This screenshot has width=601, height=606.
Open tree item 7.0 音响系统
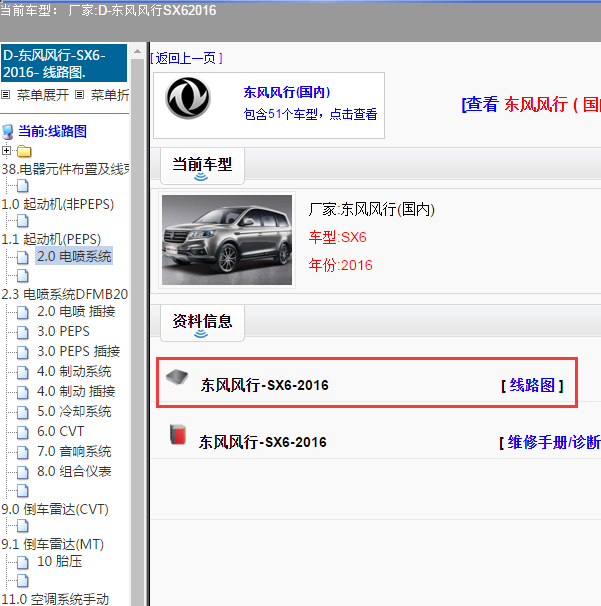(x=74, y=451)
